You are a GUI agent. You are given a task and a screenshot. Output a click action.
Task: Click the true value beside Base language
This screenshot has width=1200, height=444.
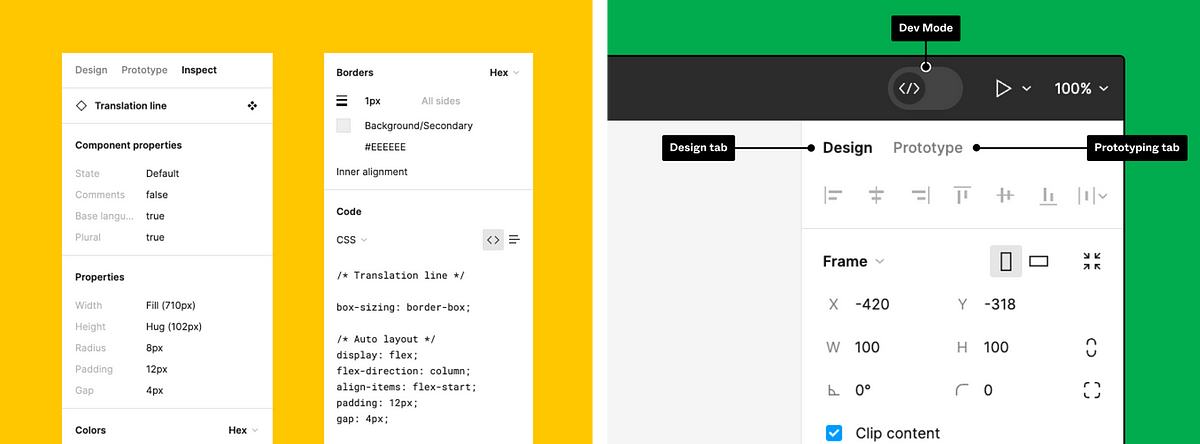pos(155,216)
